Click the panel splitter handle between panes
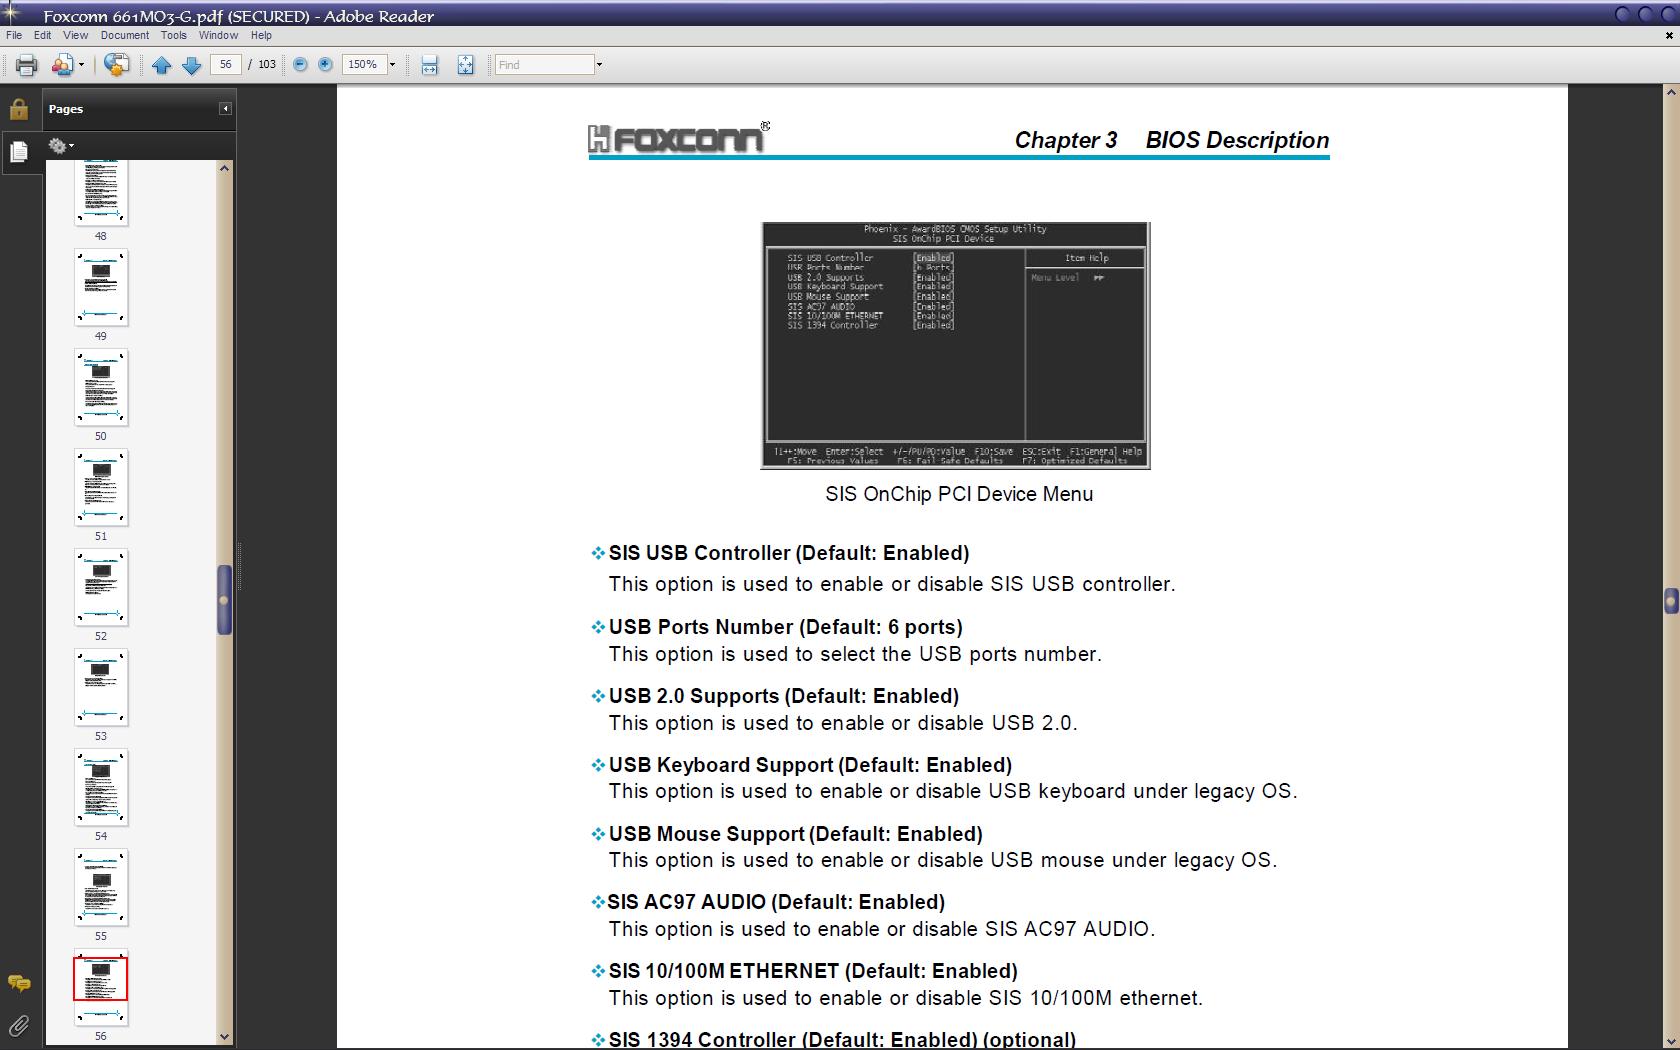 point(239,566)
